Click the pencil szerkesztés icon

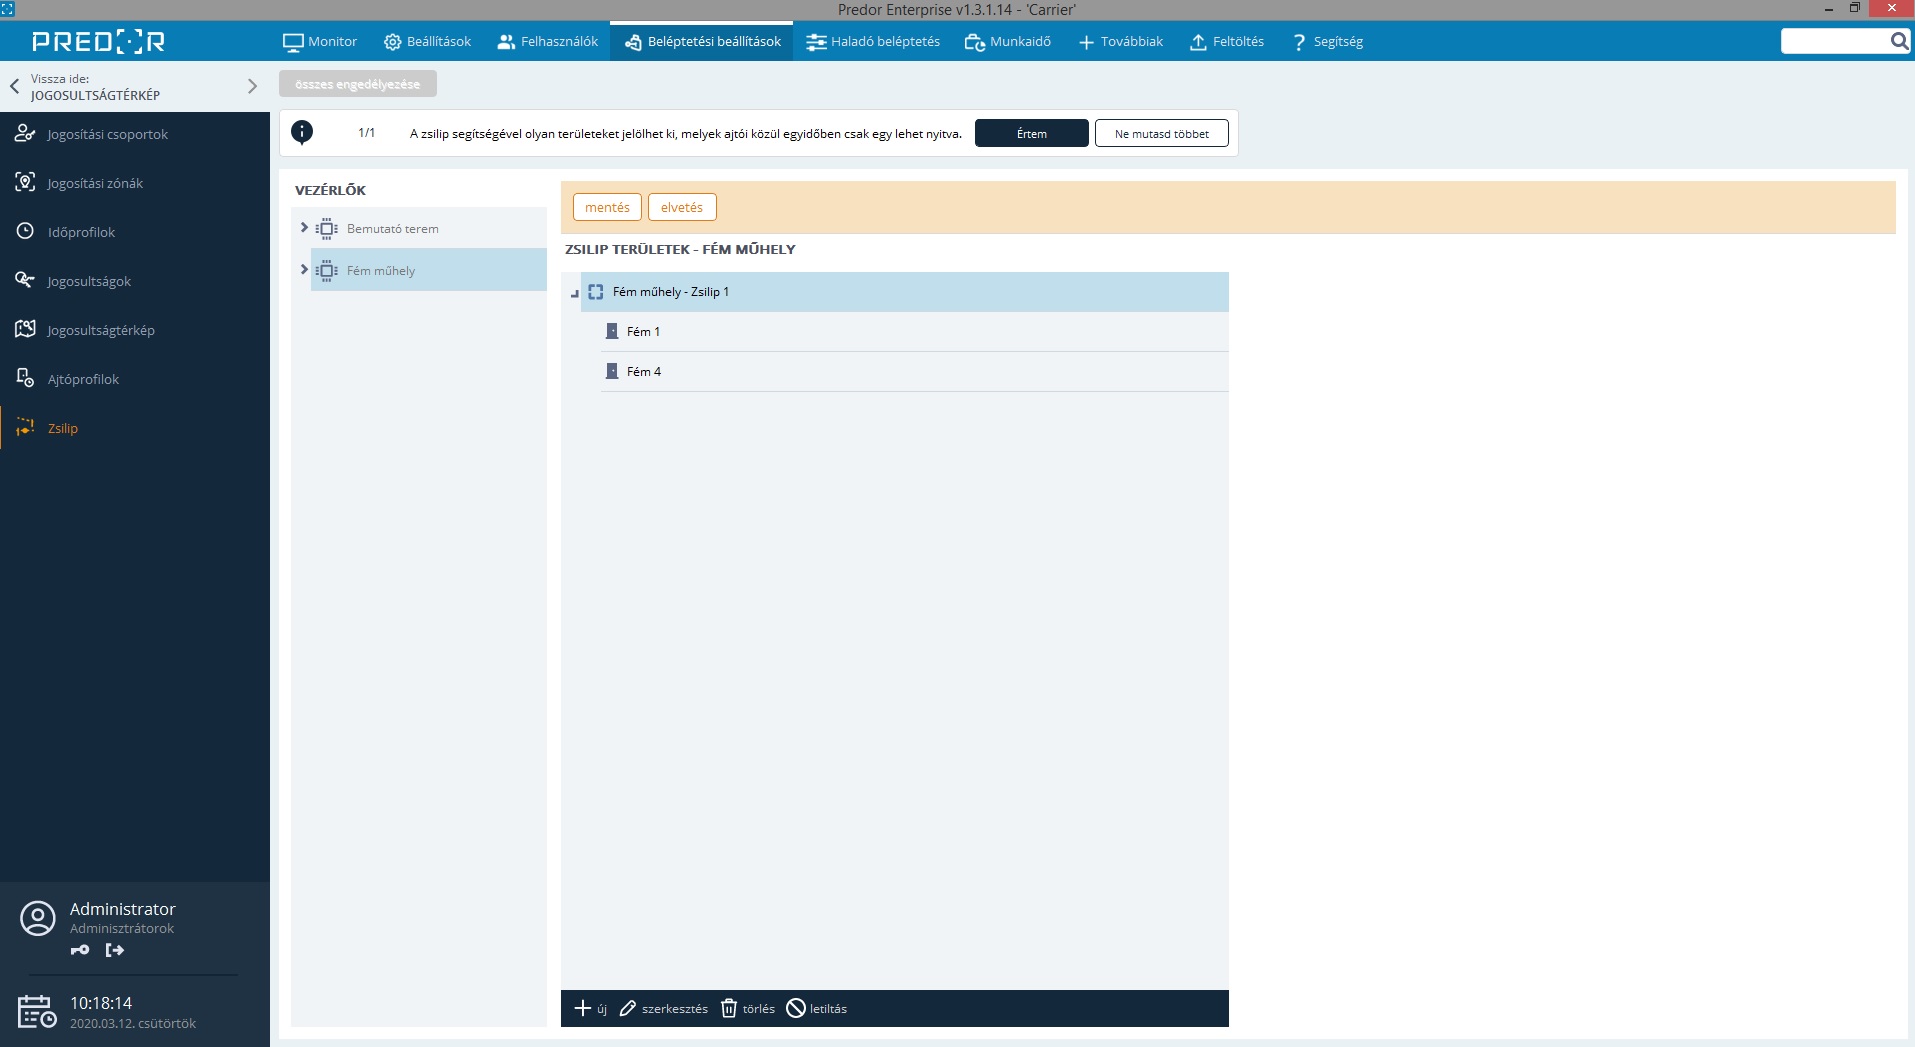(628, 1008)
